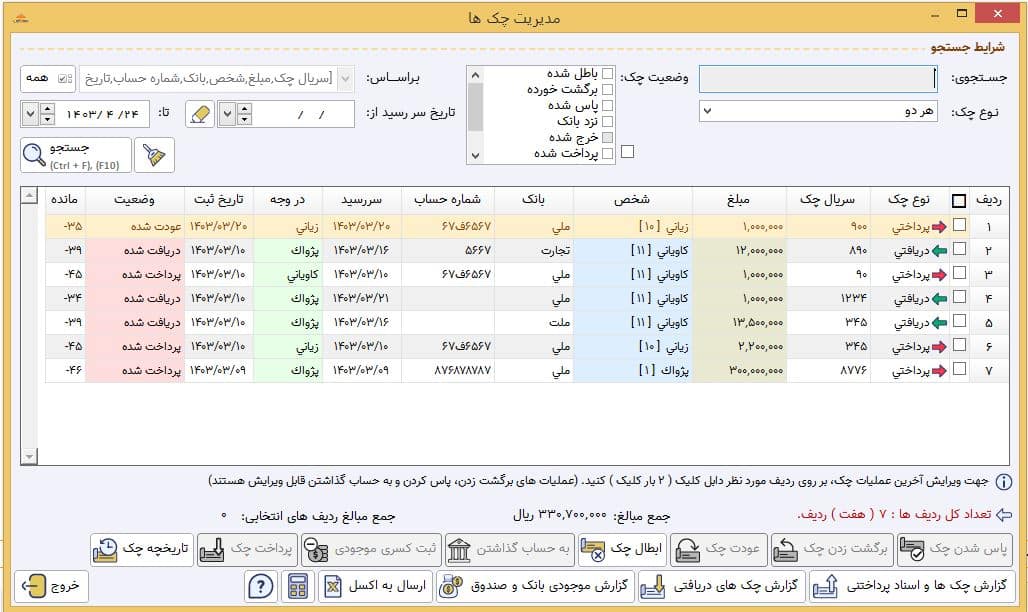The height and width of the screenshot is (612, 1028).
Task: Export list with ارسال به اکسل
Action: point(376,586)
